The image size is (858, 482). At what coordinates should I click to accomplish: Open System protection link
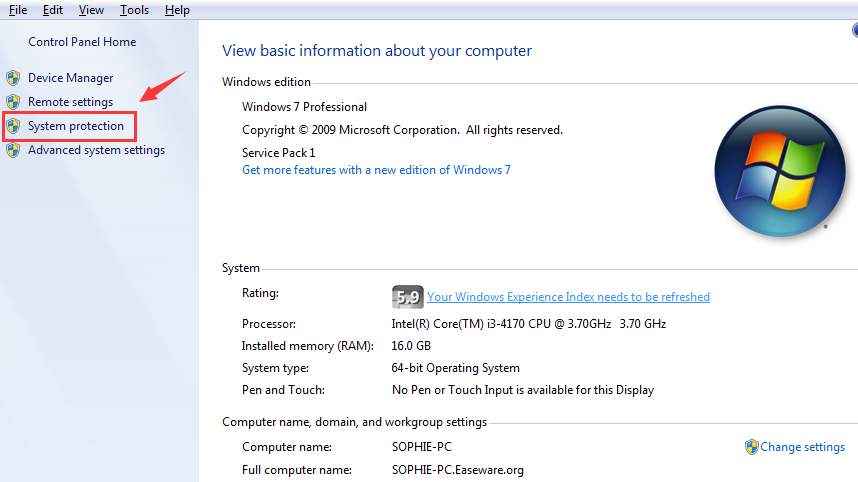76,126
